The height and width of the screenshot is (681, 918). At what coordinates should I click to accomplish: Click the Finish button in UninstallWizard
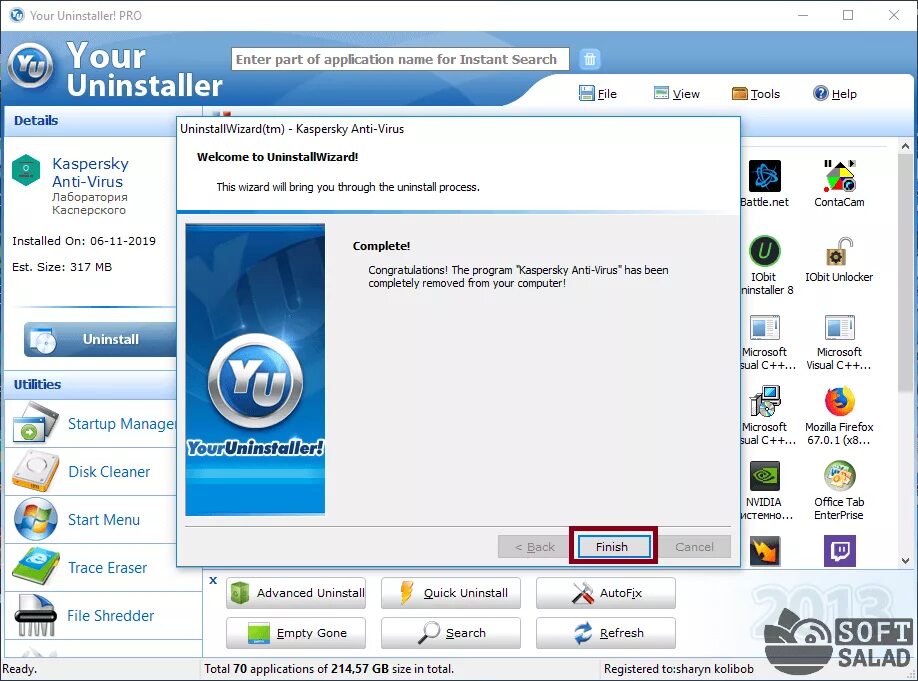pos(614,546)
